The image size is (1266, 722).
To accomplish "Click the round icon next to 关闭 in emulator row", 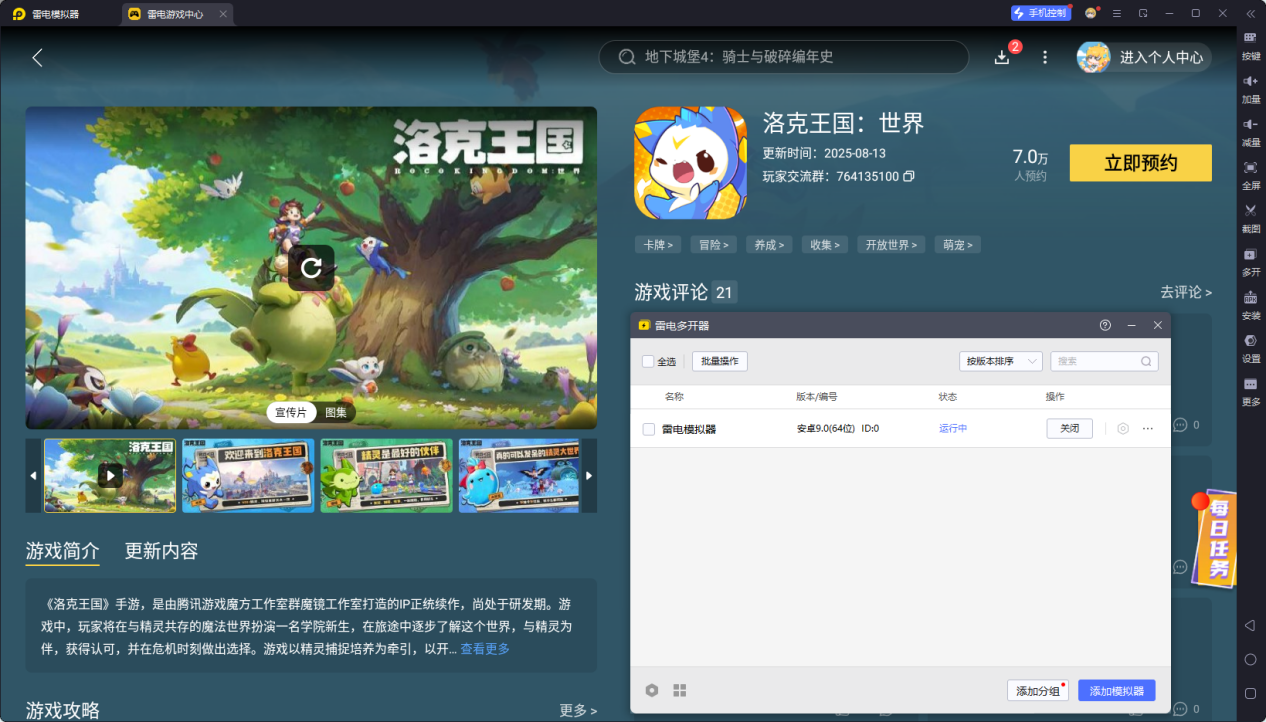I will pyautogui.click(x=1123, y=428).
